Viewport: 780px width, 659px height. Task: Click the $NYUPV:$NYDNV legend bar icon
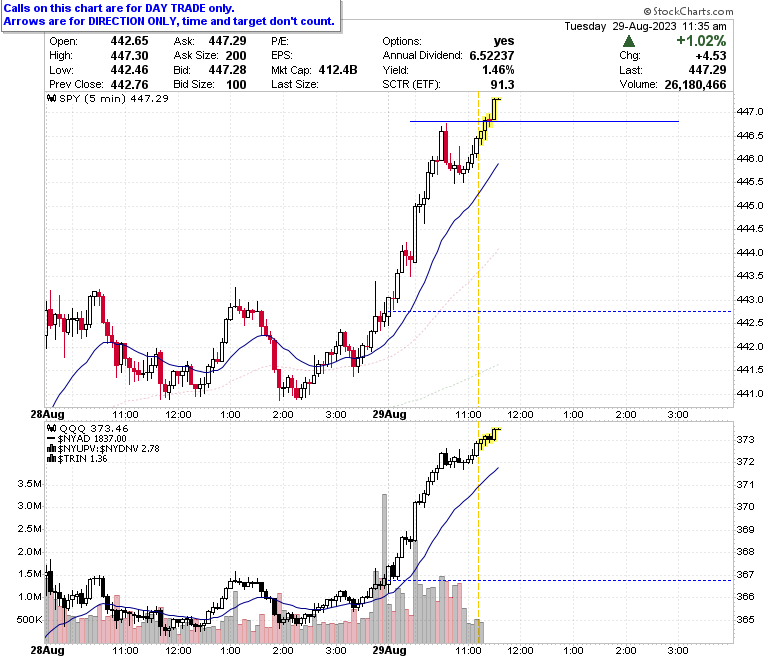tap(51, 449)
